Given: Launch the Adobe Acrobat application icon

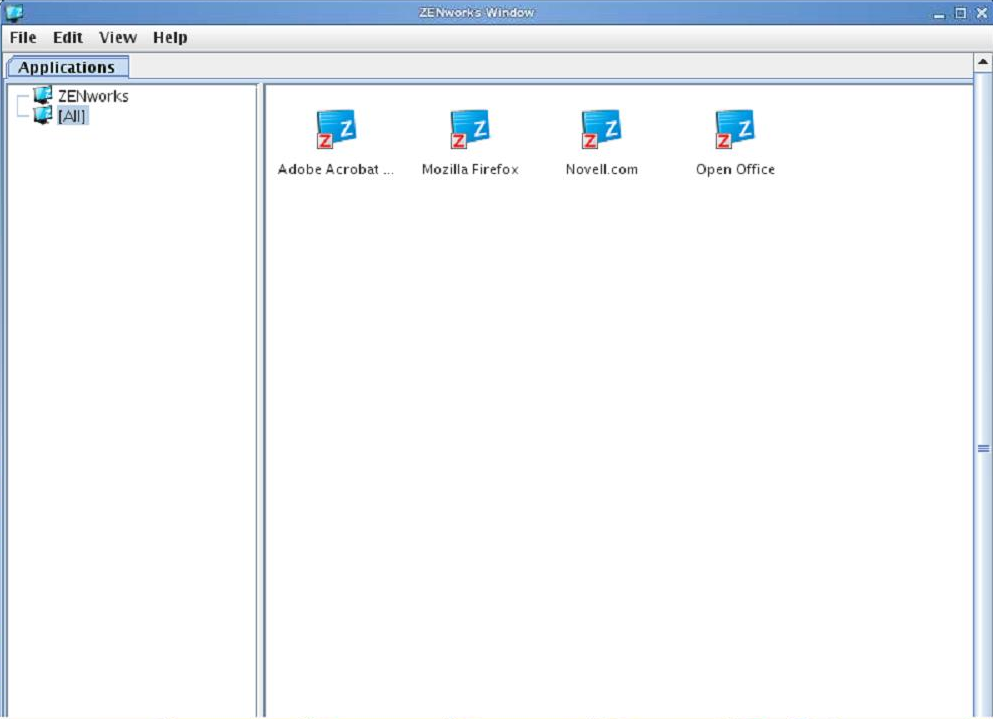Looking at the screenshot, I should coord(337,128).
